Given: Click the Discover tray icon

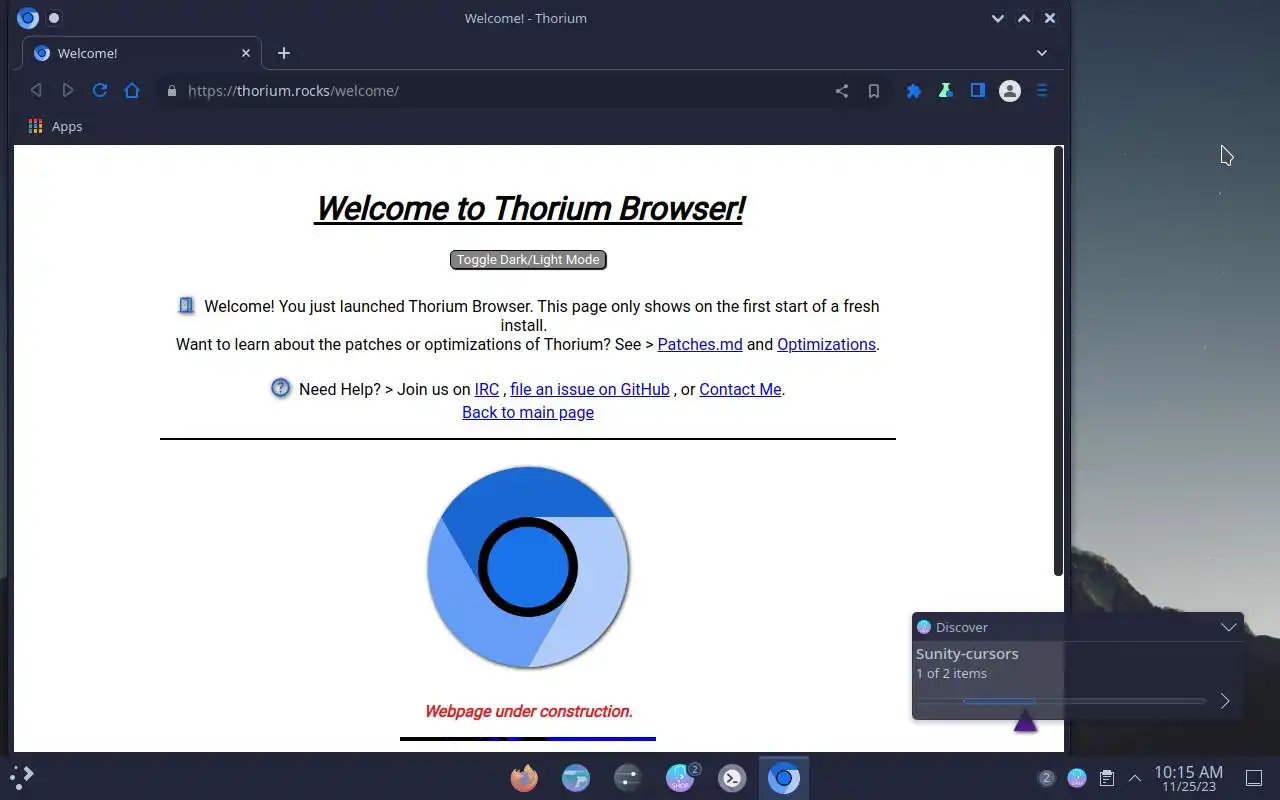Looking at the screenshot, I should click(x=1077, y=778).
